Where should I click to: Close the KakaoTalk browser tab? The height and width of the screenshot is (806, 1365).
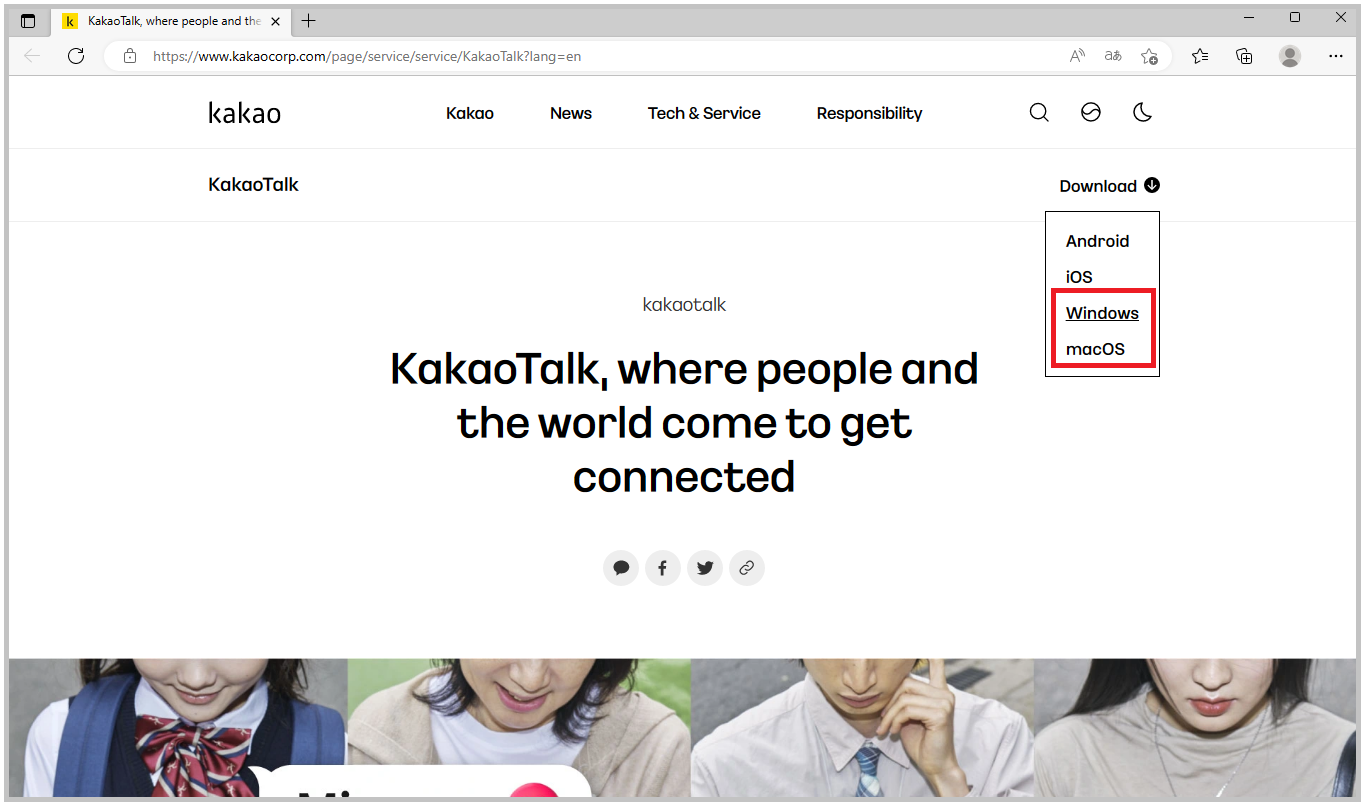tap(276, 21)
